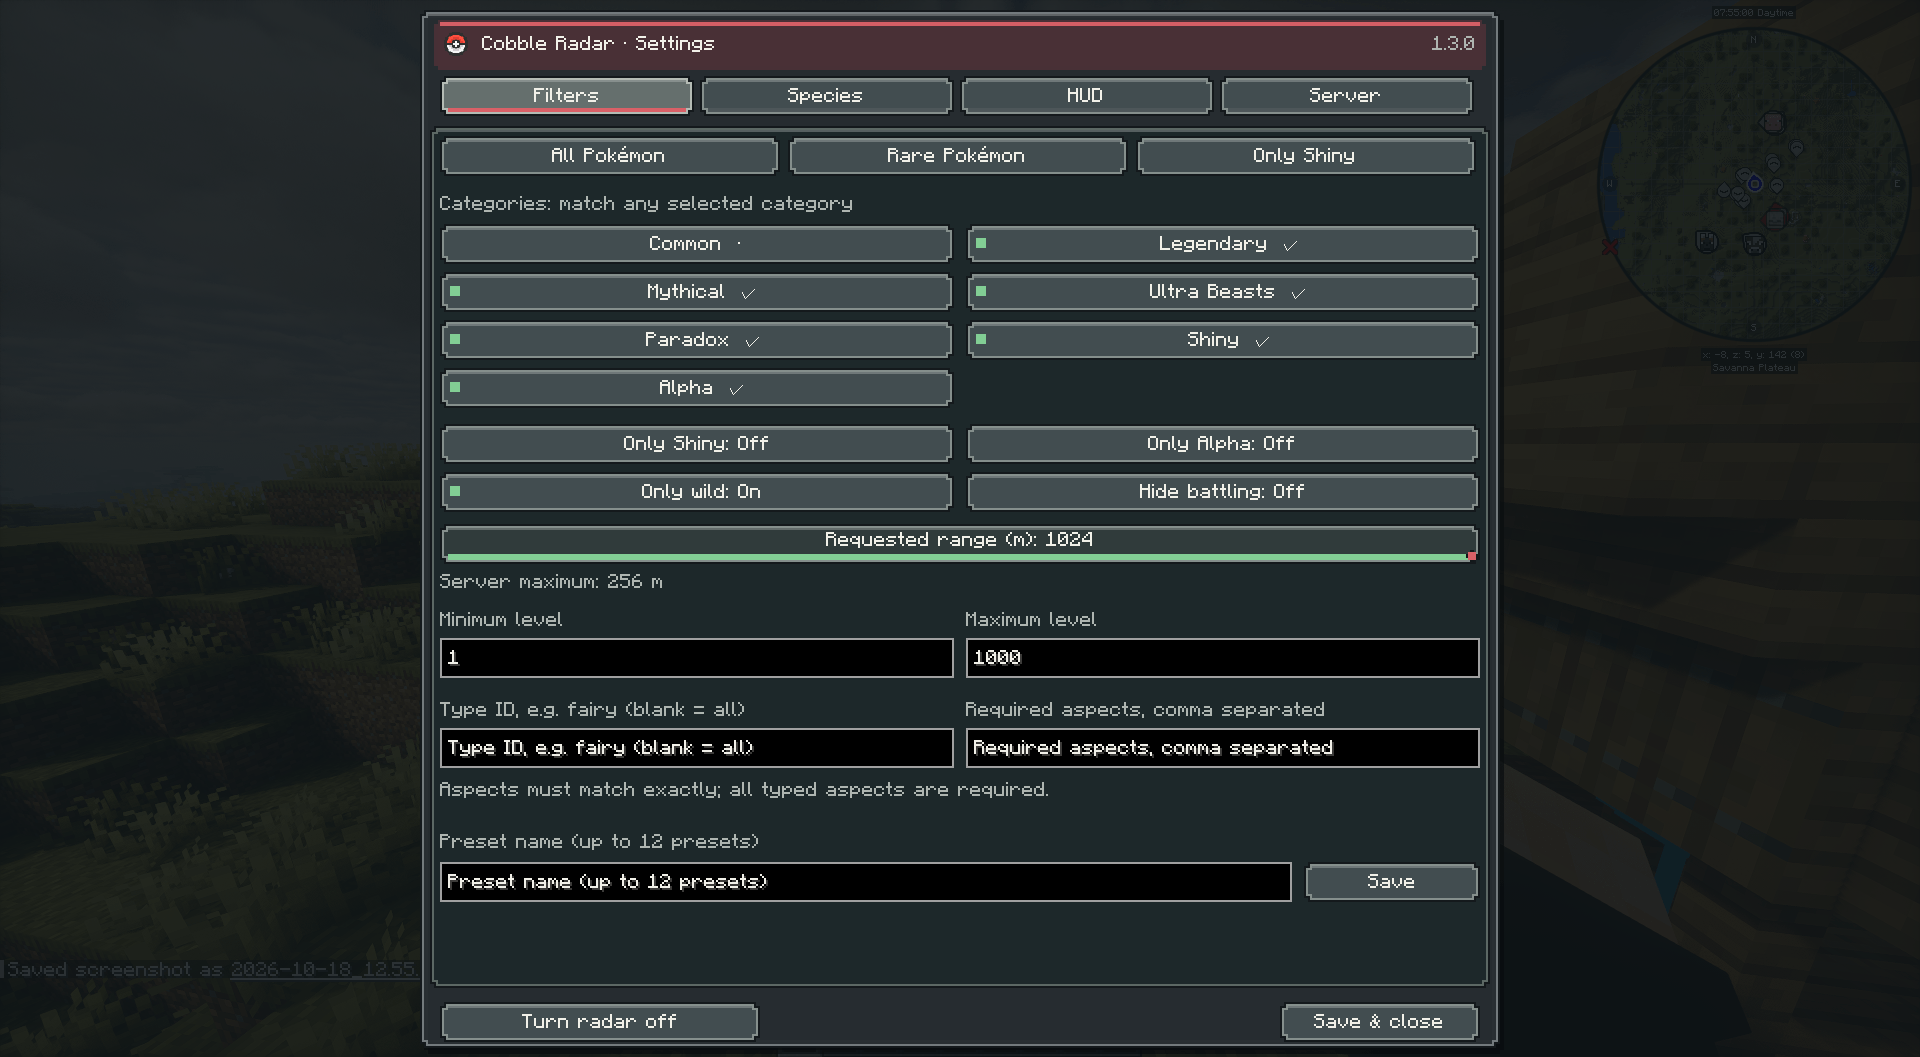This screenshot has height=1057, width=1920.
Task: Enable the Hide battling: Off option
Action: (1222, 492)
